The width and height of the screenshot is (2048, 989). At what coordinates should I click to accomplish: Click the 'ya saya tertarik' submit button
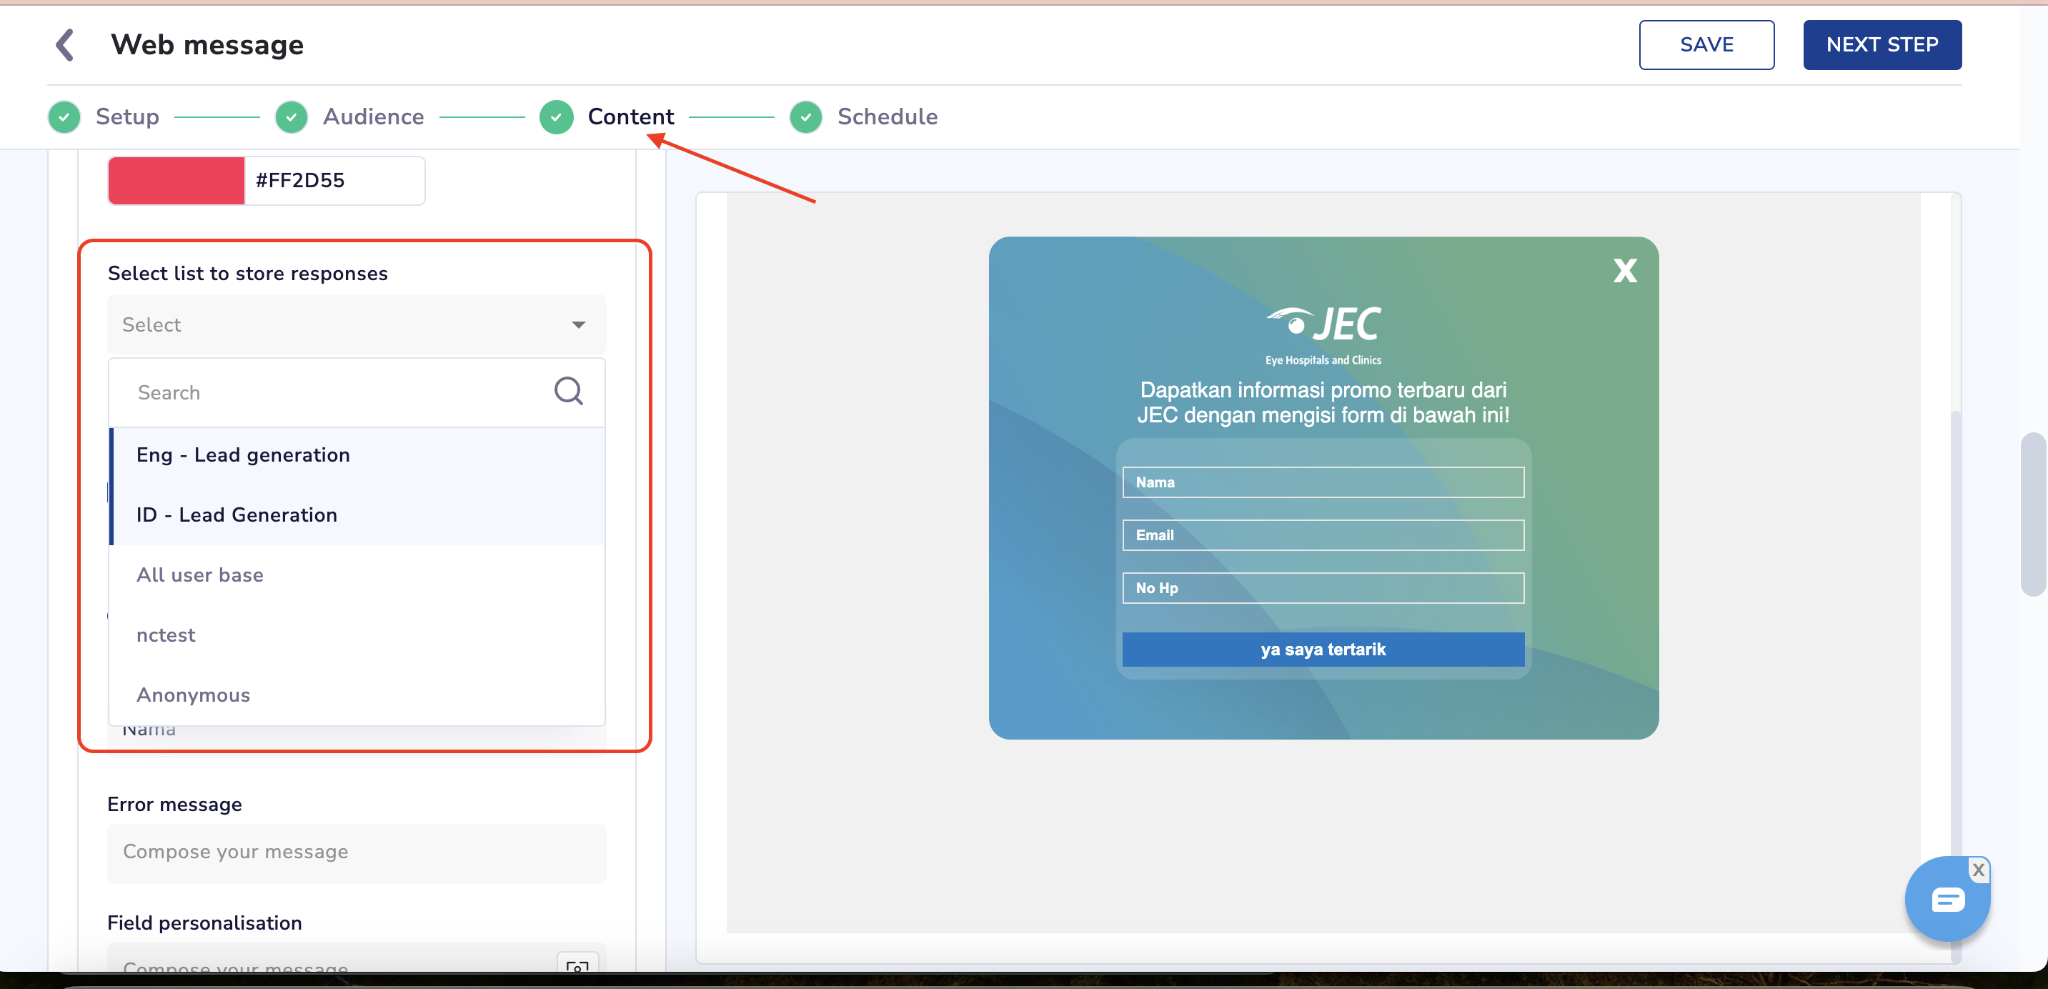pyautogui.click(x=1323, y=649)
